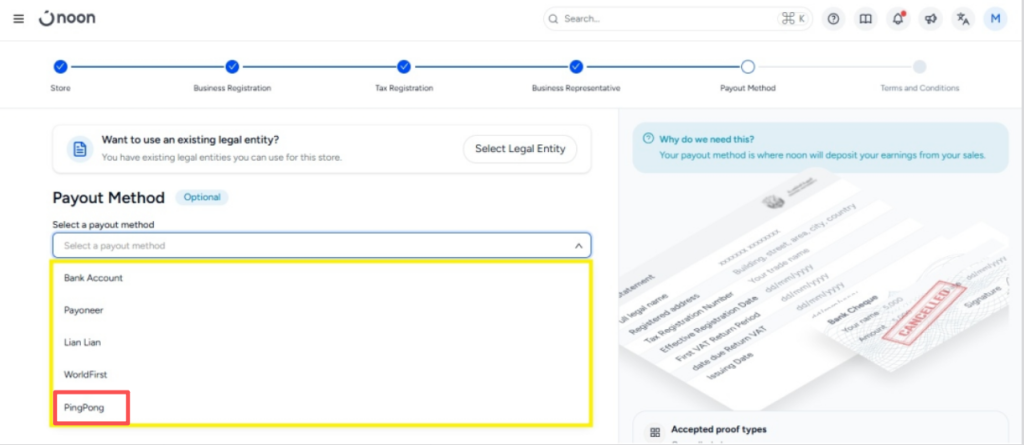Click the Payout Method step circle
Image resolution: width=1024 pixels, height=445 pixels.
748,67
